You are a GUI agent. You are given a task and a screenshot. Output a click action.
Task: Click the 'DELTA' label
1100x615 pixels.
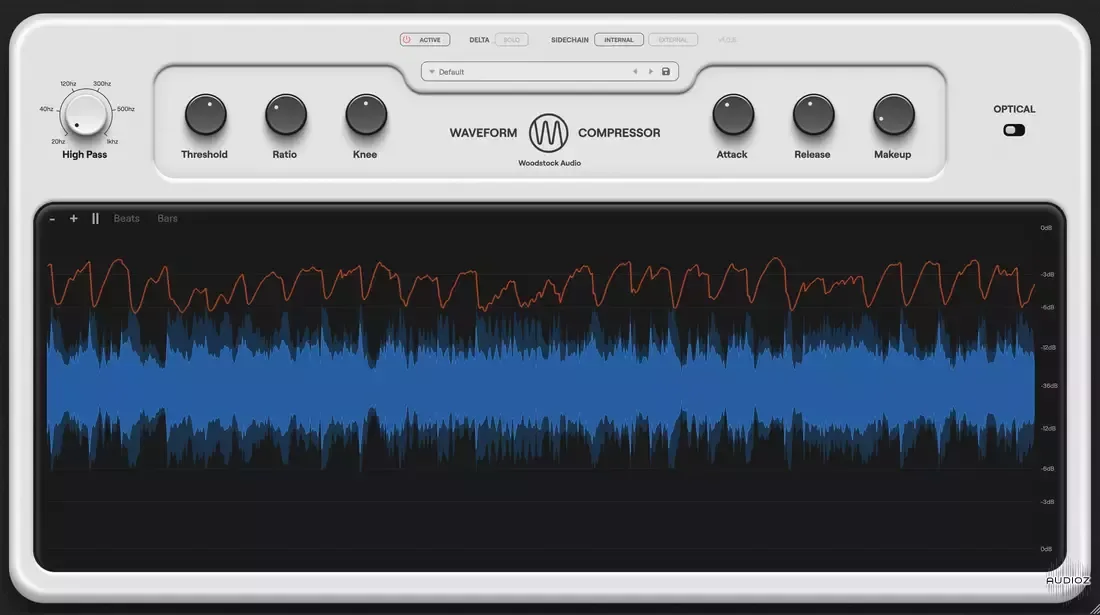(x=479, y=40)
